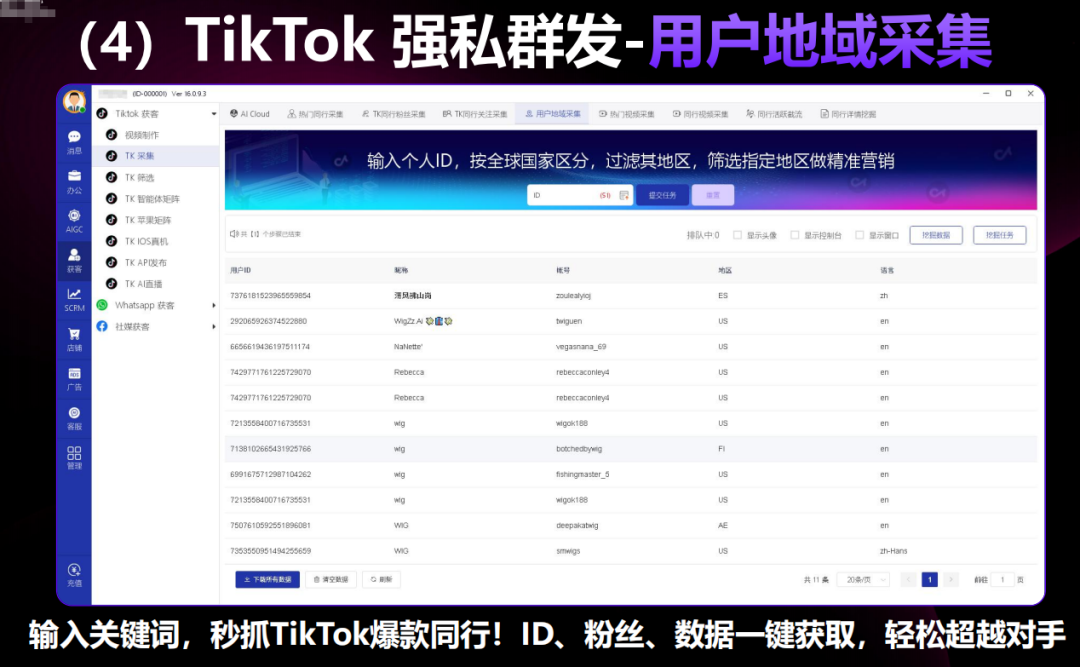This screenshot has width=1080, height=667.
Task: Switch to TK同行粉丝采集 tab
Action: [393, 114]
